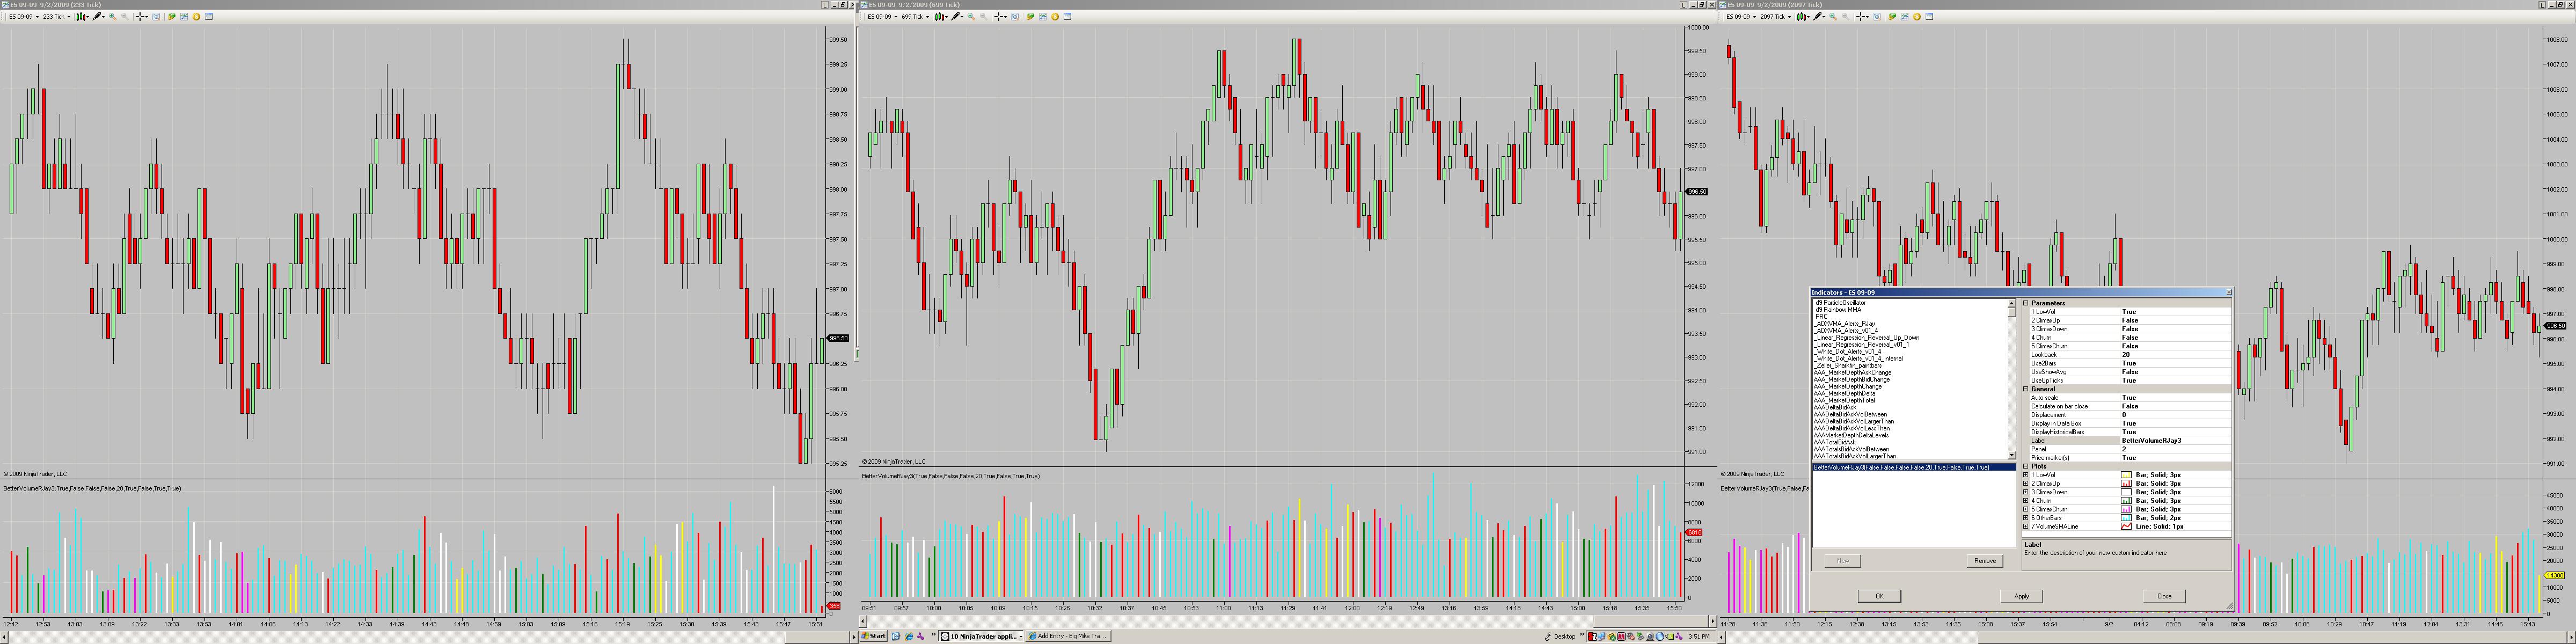This screenshot has height=644, width=2576.
Task: Zoom in on the 233 Tick chart
Action: [x=112, y=17]
